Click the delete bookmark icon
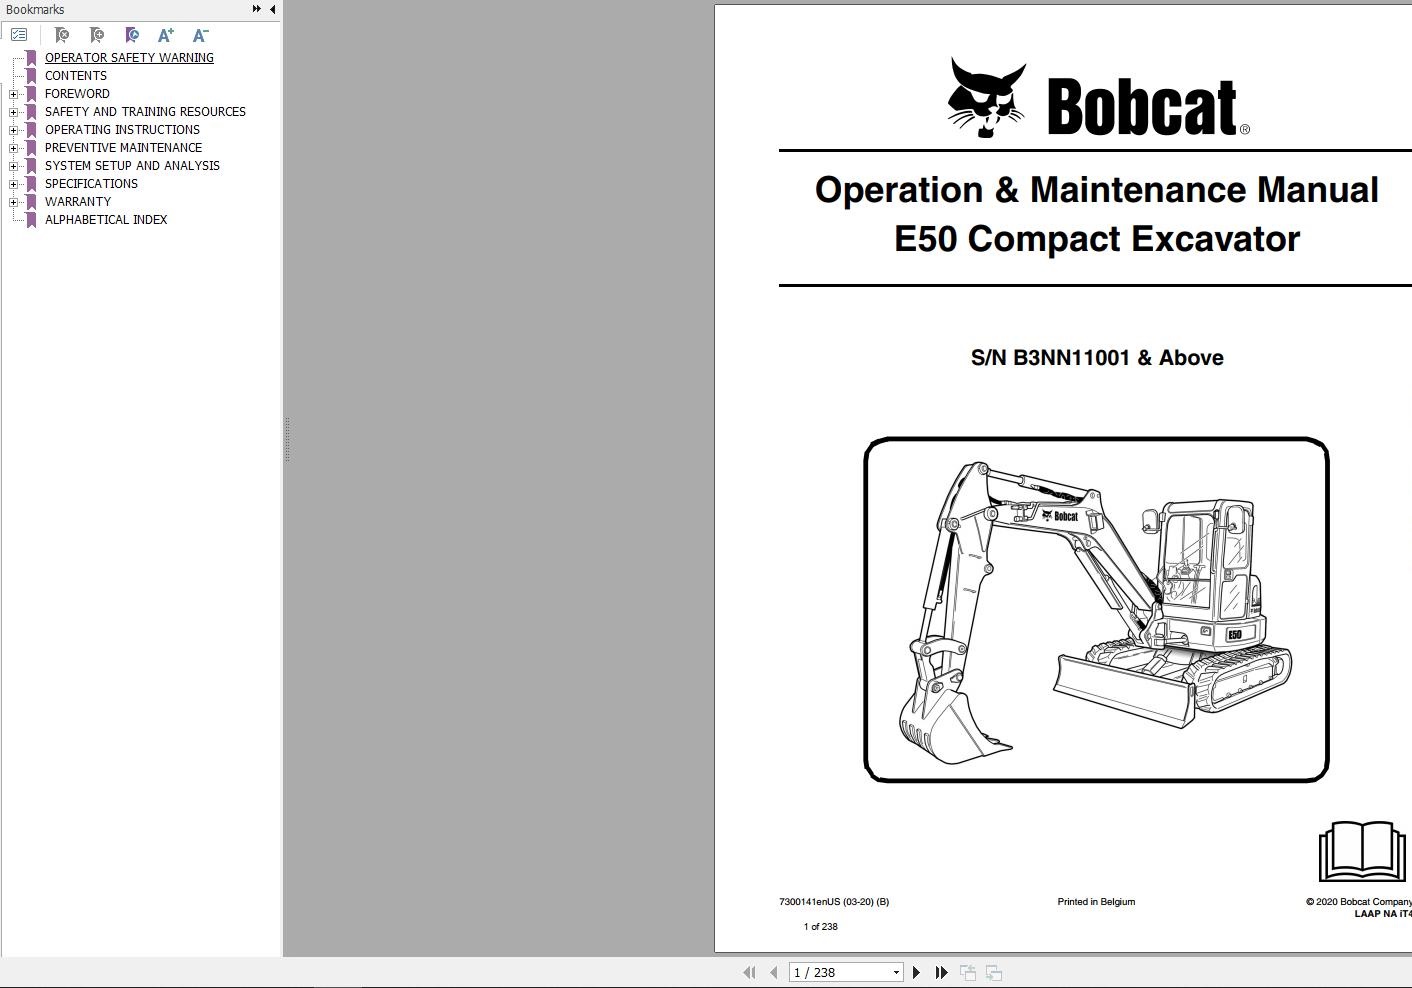1412x988 pixels. tap(62, 35)
